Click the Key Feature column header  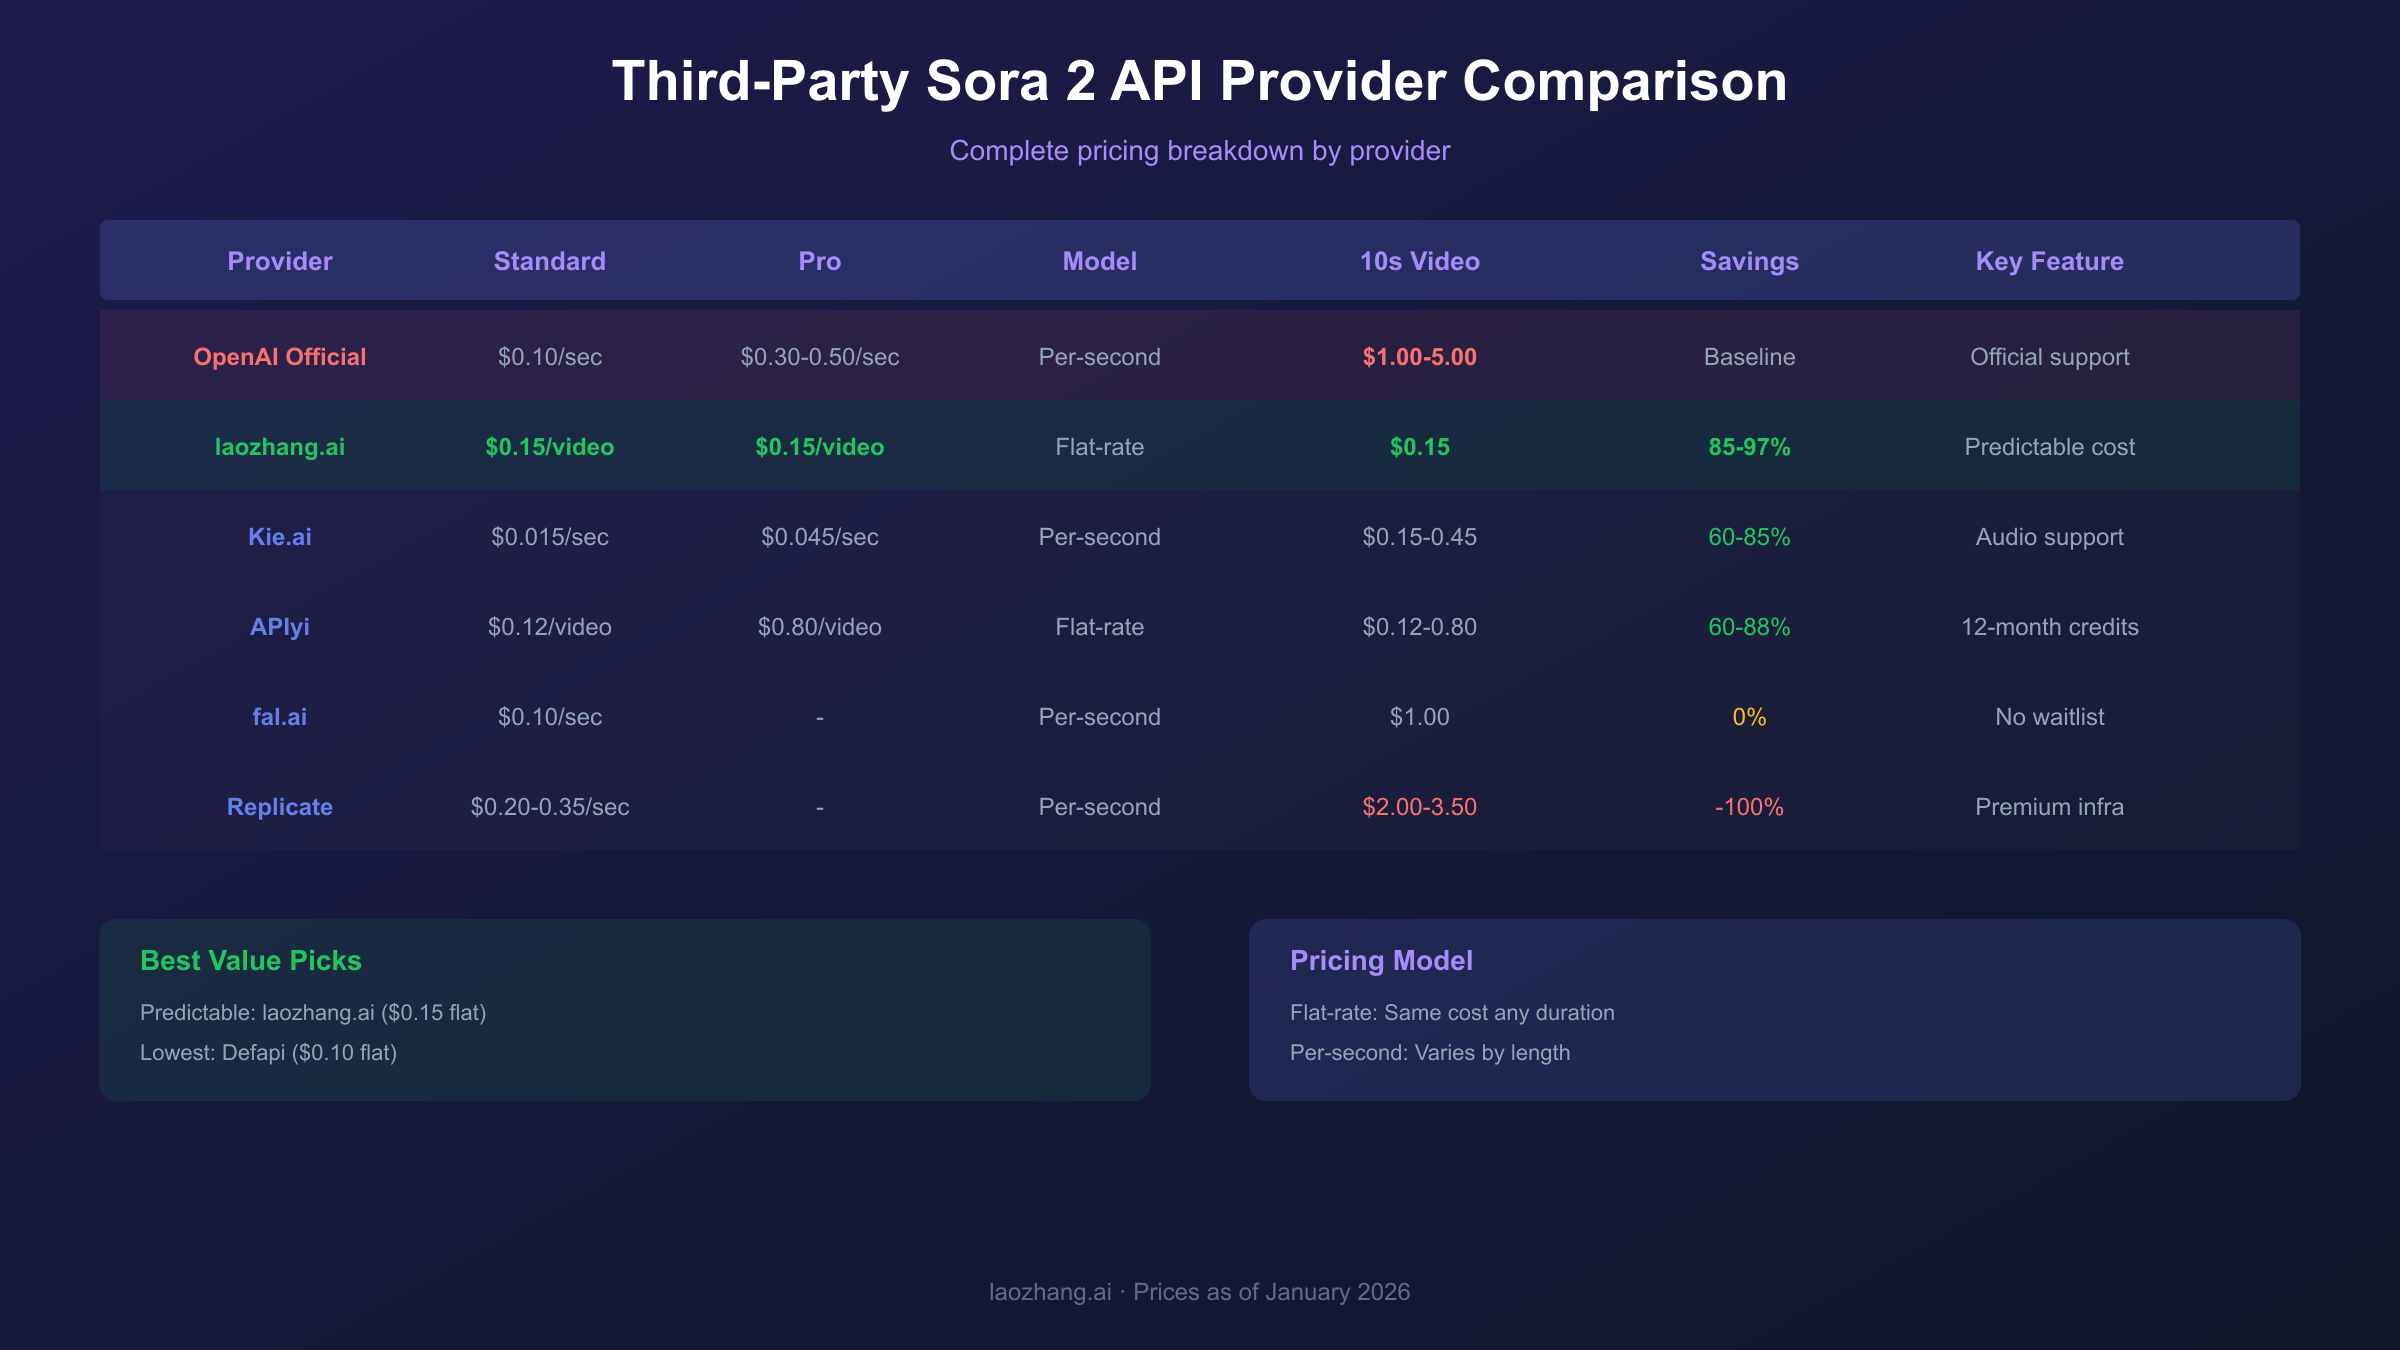tap(2049, 261)
